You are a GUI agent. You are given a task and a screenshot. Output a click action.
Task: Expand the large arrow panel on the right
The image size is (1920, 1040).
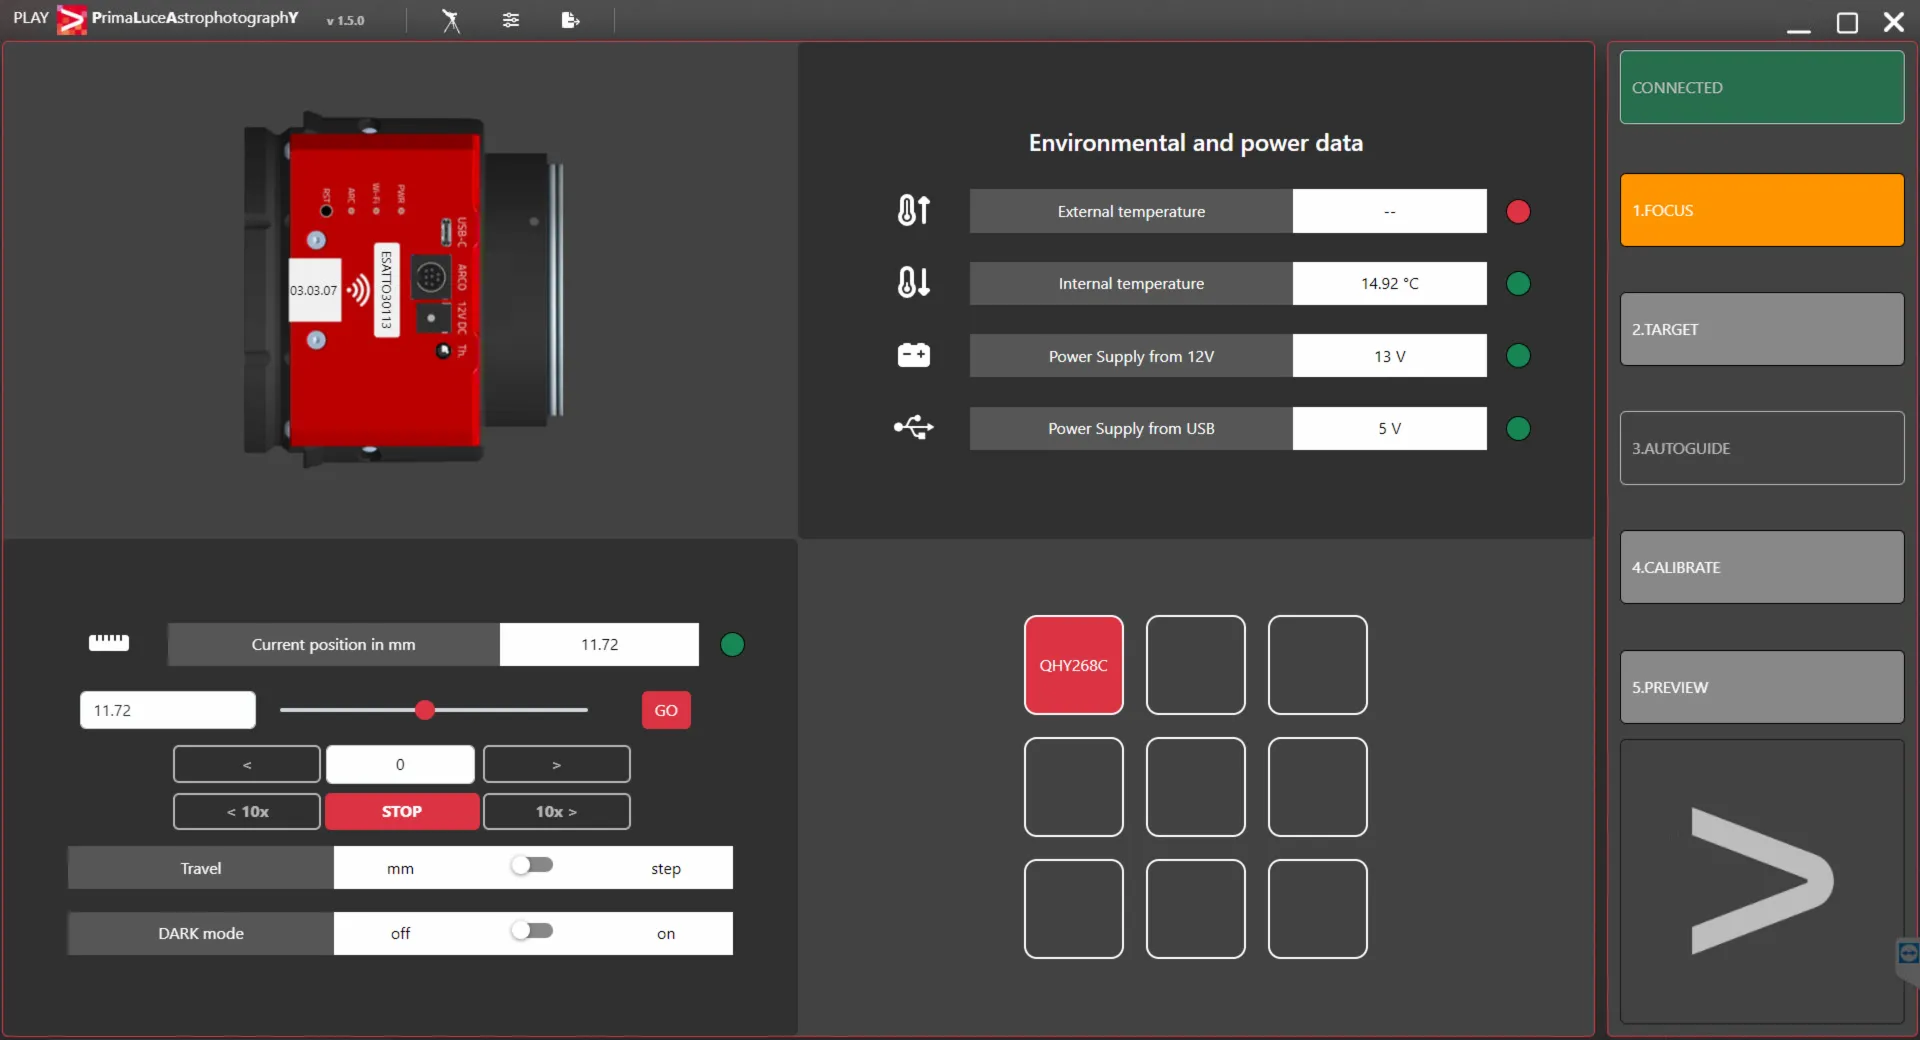[x=1762, y=881]
